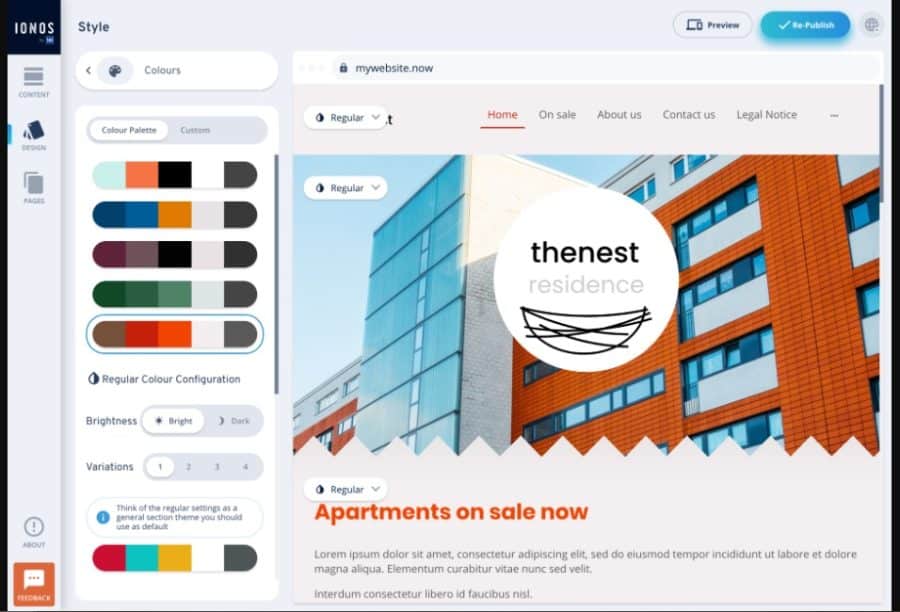Open the On sale menu item
Screen dimensions: 900x612
click(x=557, y=115)
